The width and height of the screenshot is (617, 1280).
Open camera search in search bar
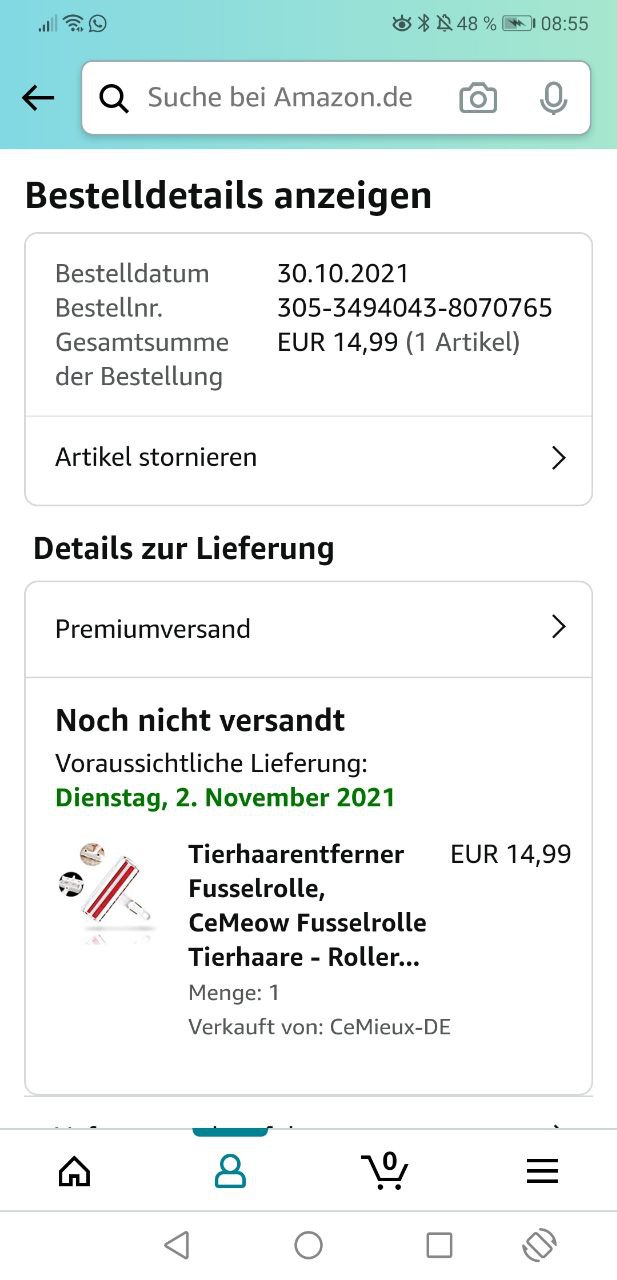tap(478, 98)
